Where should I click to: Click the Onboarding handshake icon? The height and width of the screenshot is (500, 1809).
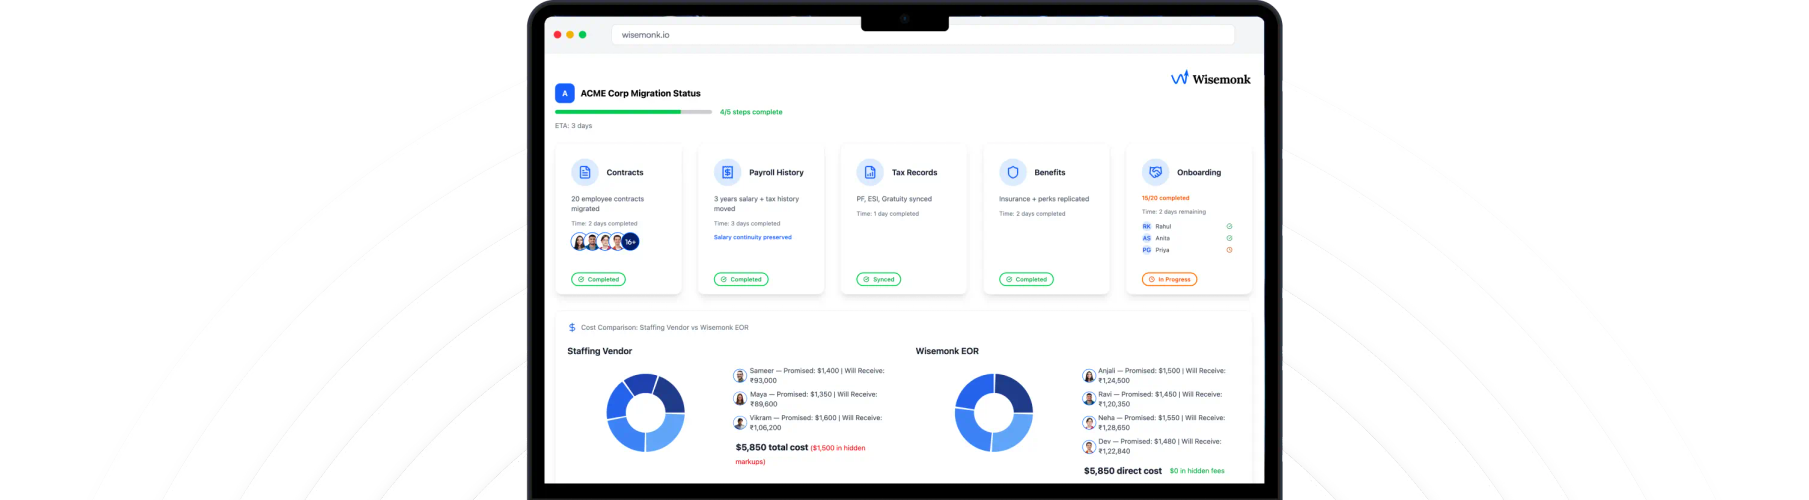1155,172
